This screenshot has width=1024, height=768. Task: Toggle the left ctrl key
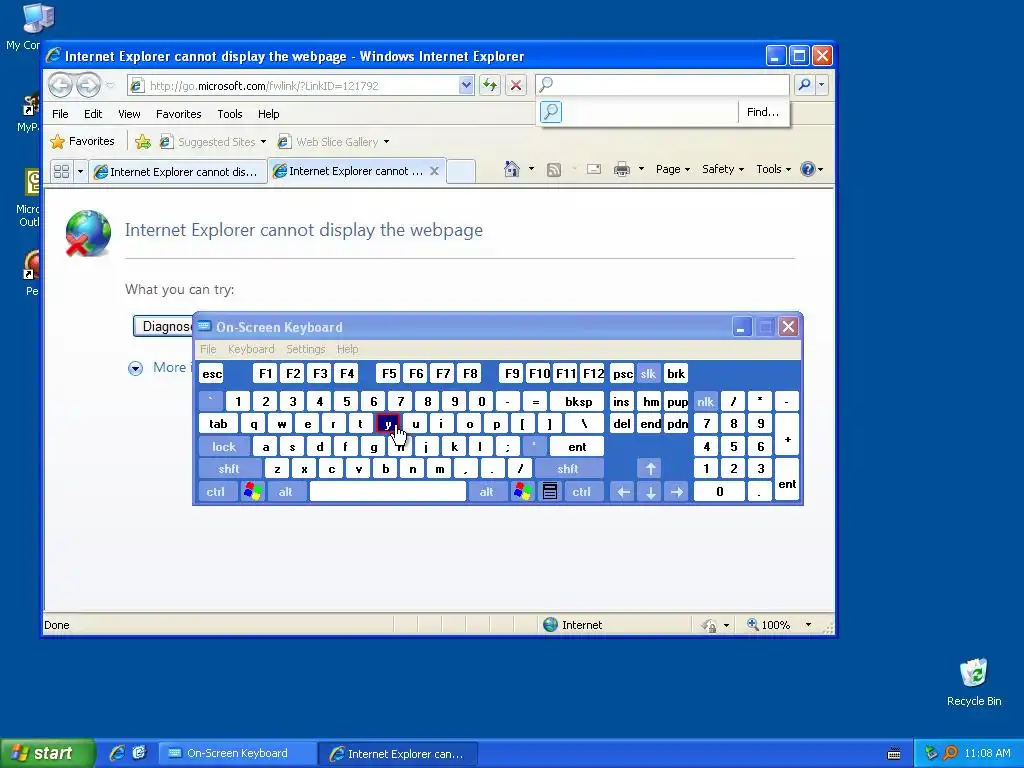[x=216, y=492]
